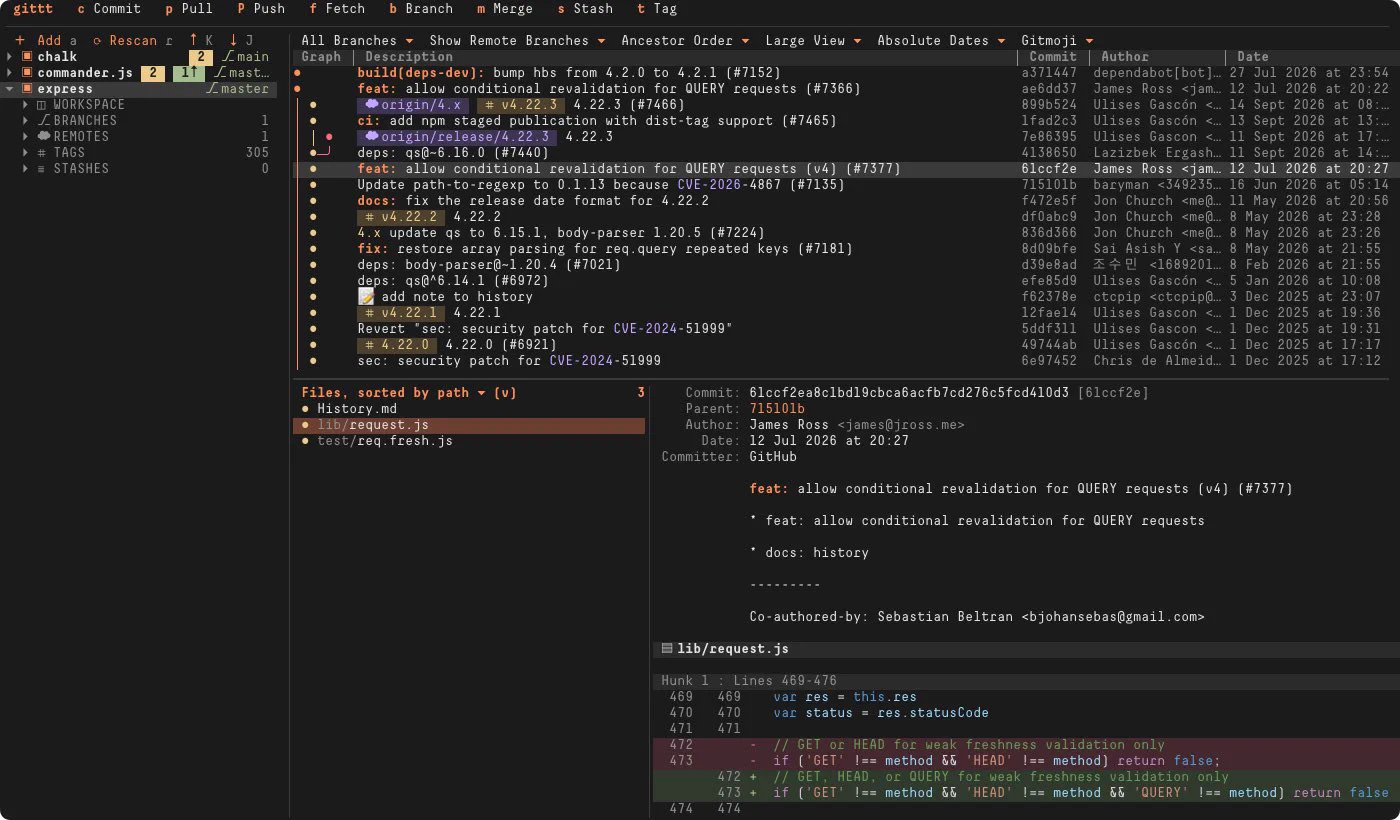Click the REMOTES cloud icon in sidebar
This screenshot has height=820, width=1400.
point(44,137)
